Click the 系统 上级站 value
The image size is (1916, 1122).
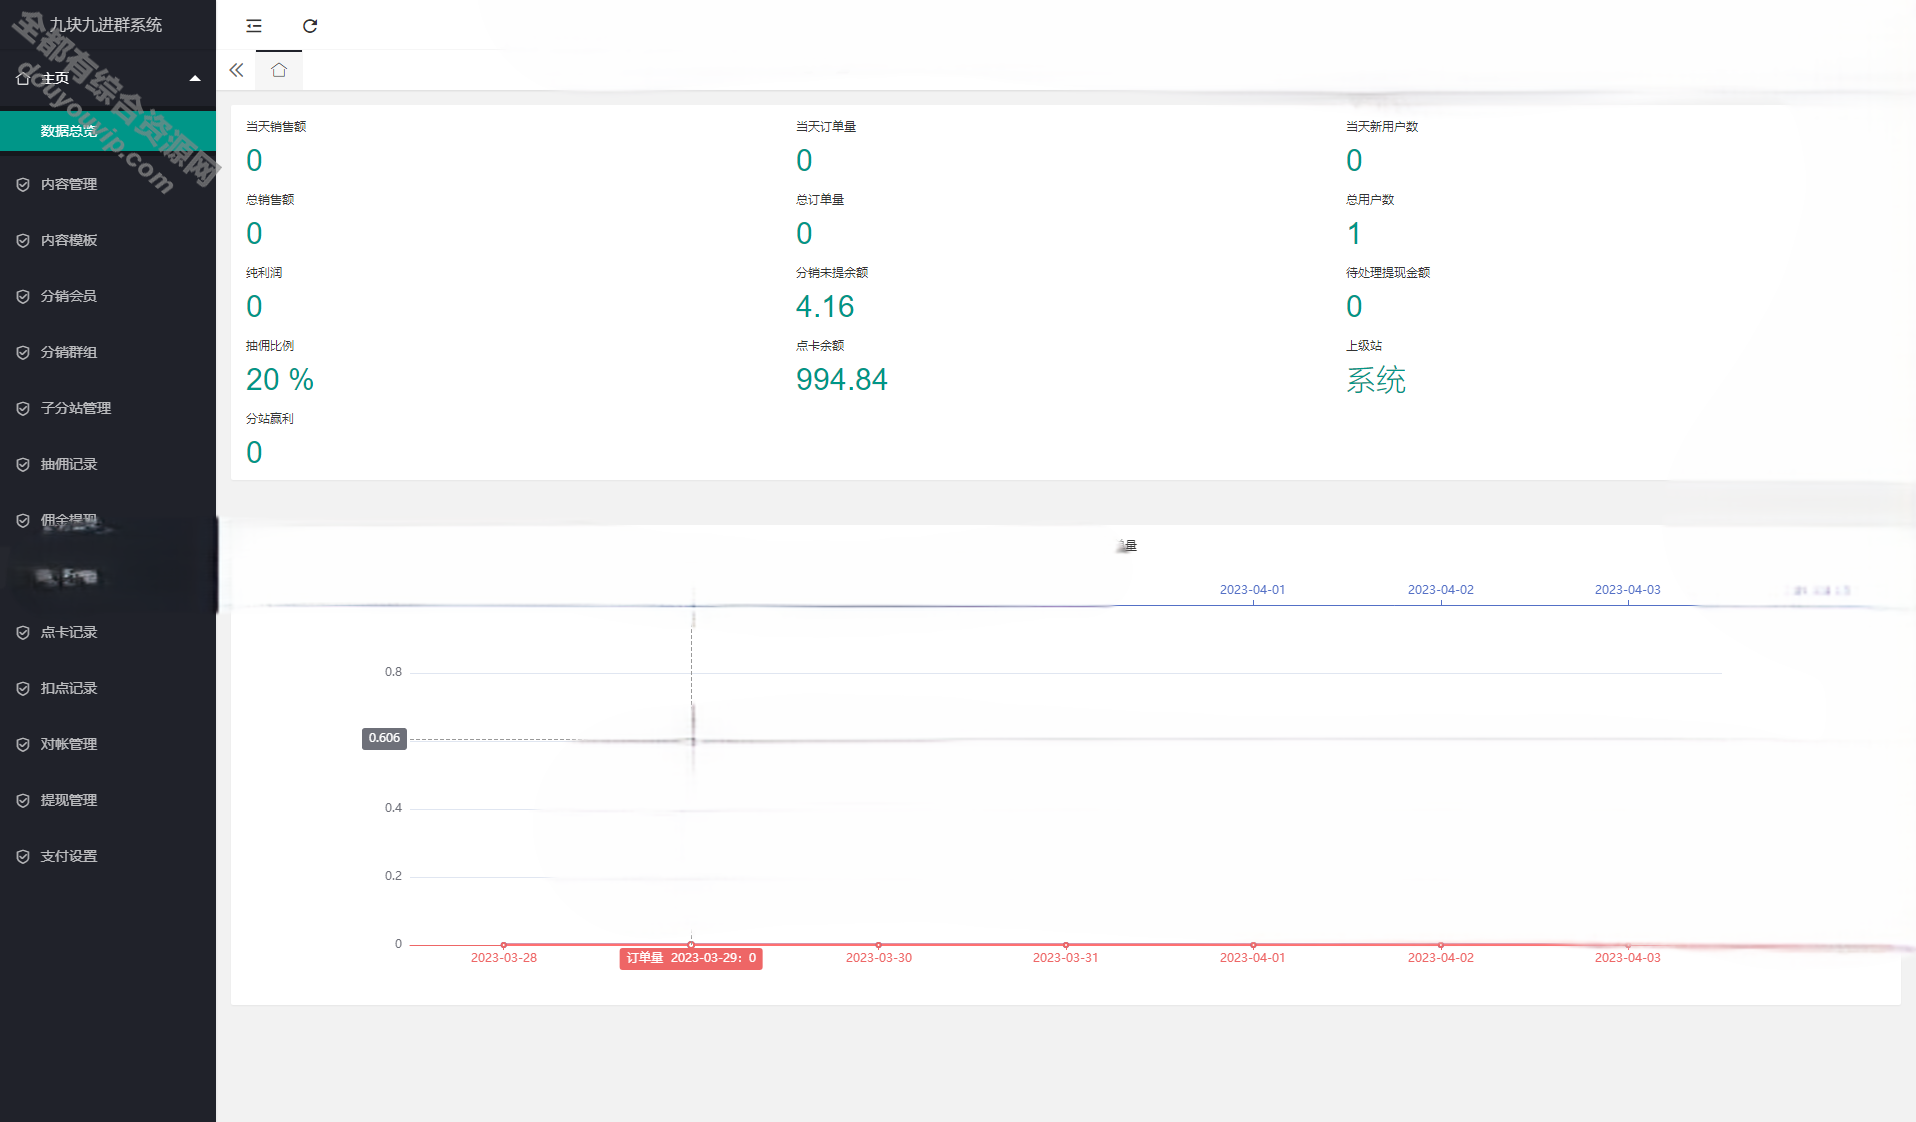pyautogui.click(x=1376, y=380)
